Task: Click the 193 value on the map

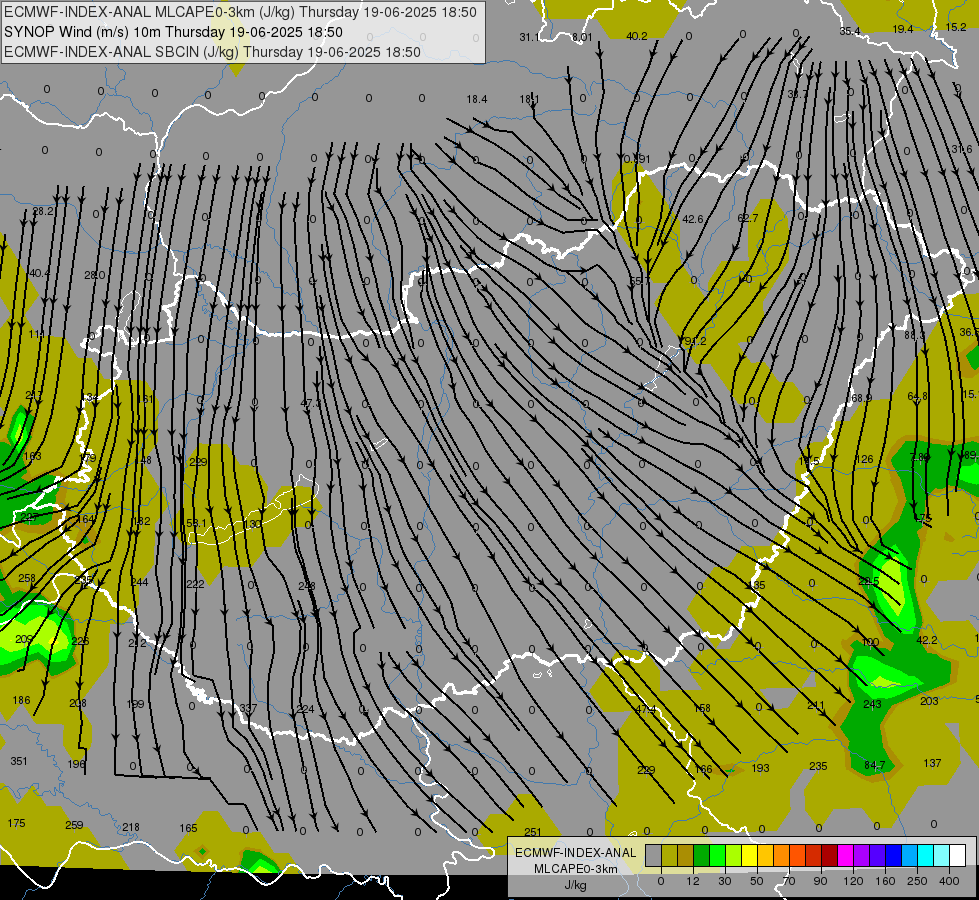Action: (x=760, y=768)
